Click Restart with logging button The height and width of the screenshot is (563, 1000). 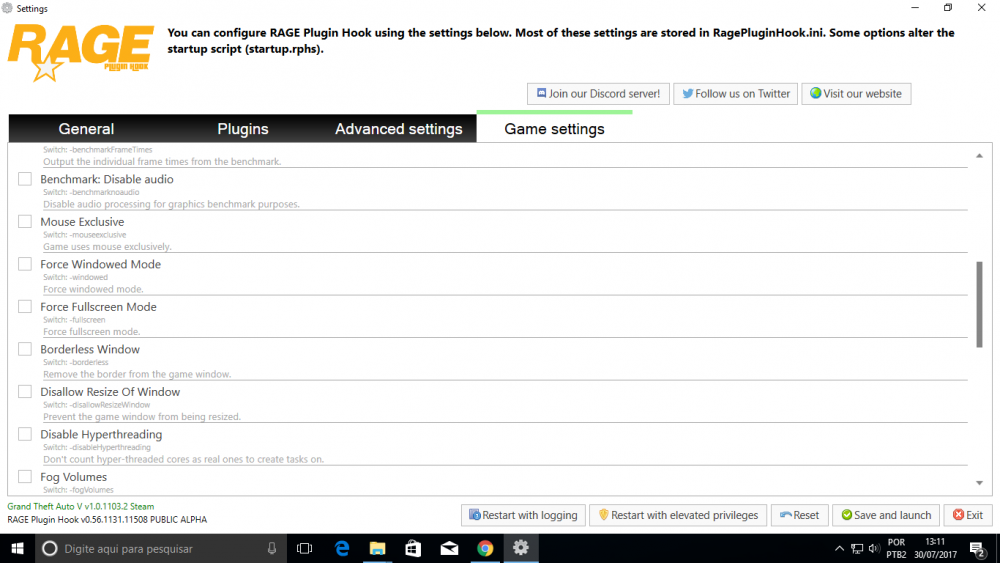click(x=523, y=515)
